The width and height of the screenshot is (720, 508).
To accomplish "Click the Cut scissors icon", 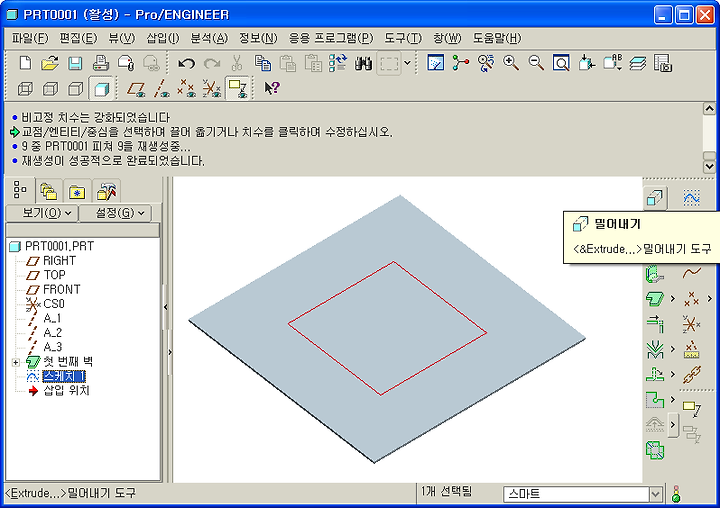I will [237, 62].
